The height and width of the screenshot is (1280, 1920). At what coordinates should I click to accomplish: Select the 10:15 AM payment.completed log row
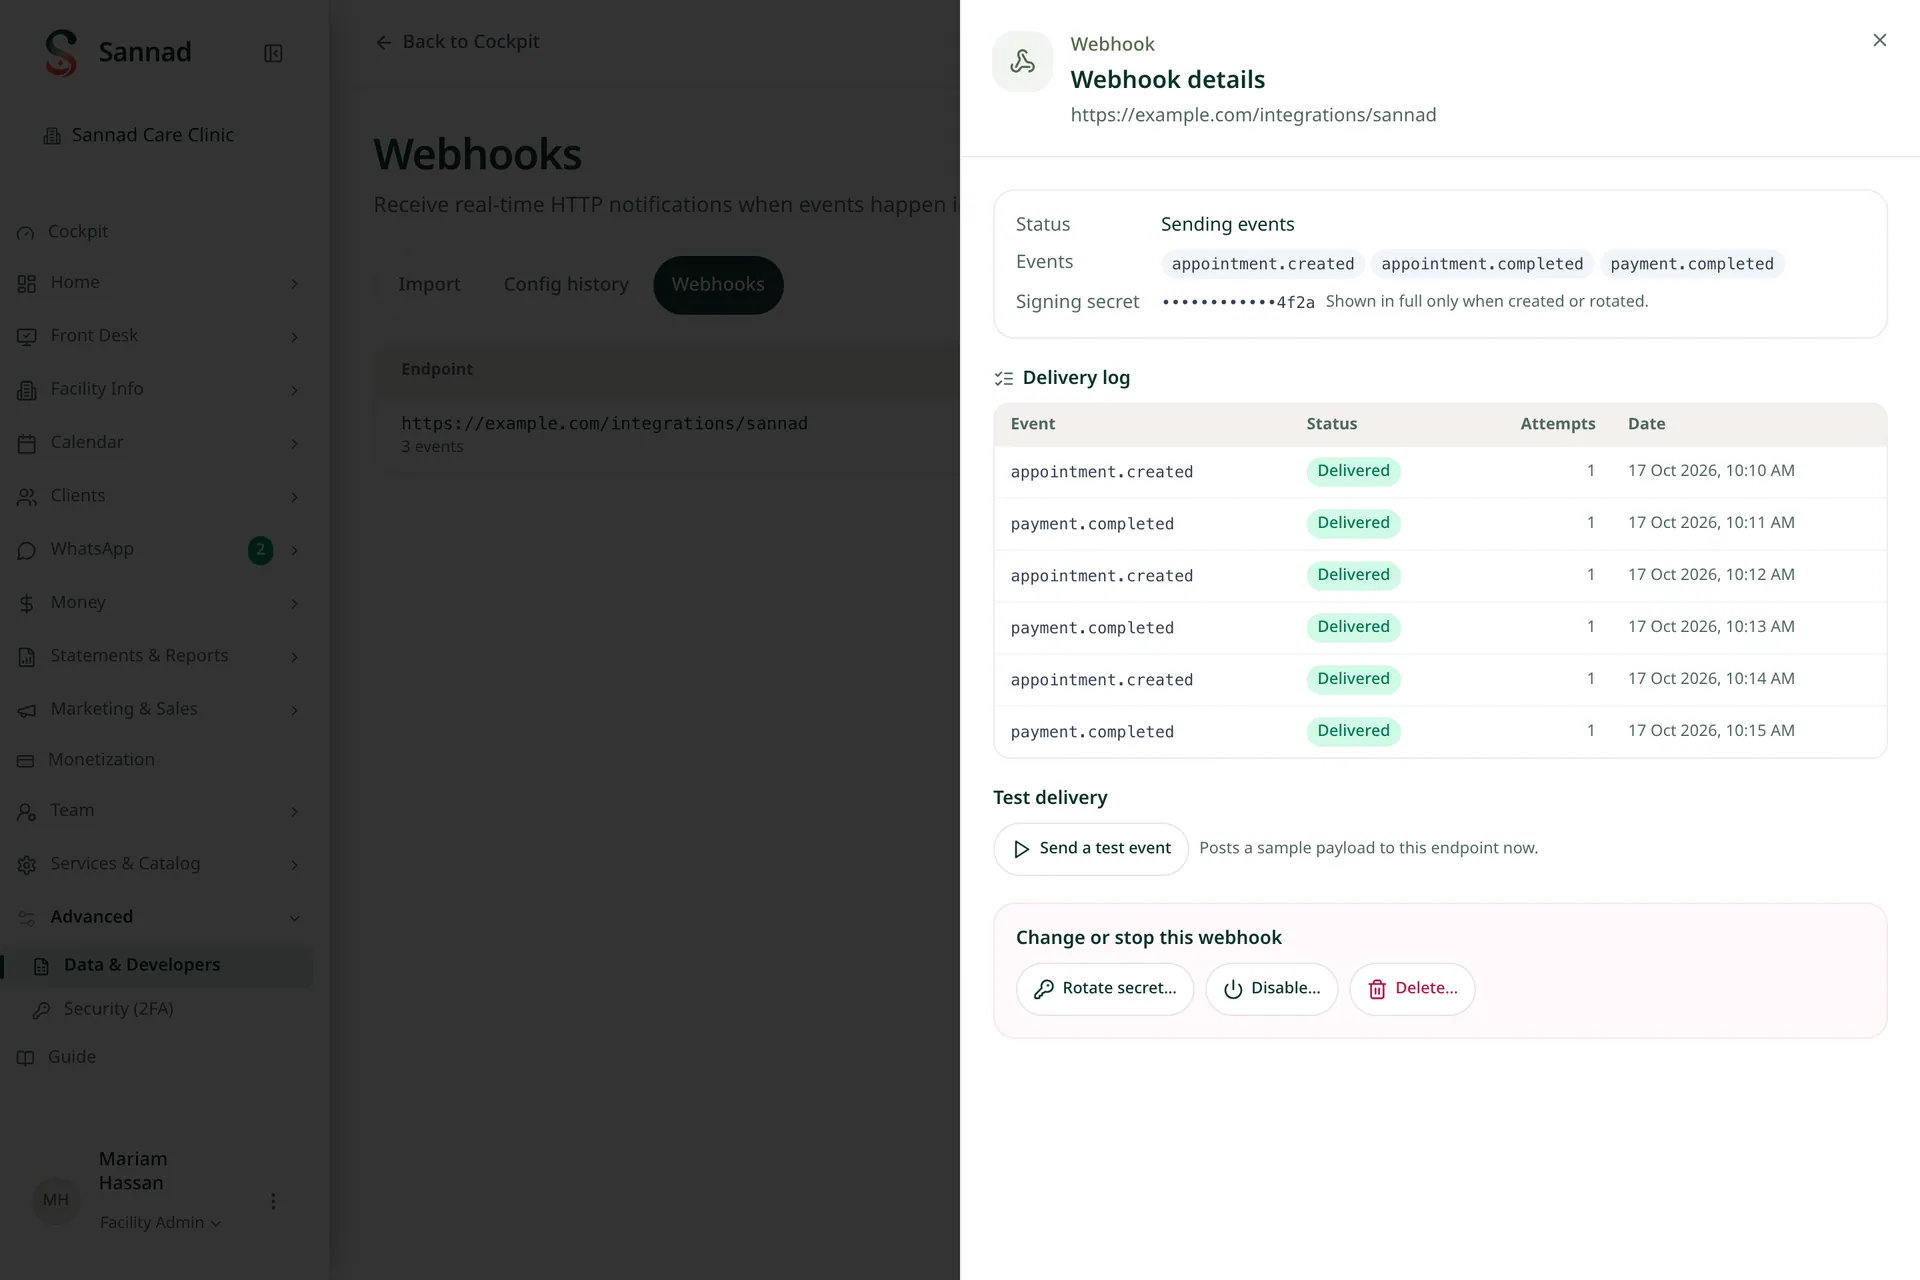[x=1440, y=731]
